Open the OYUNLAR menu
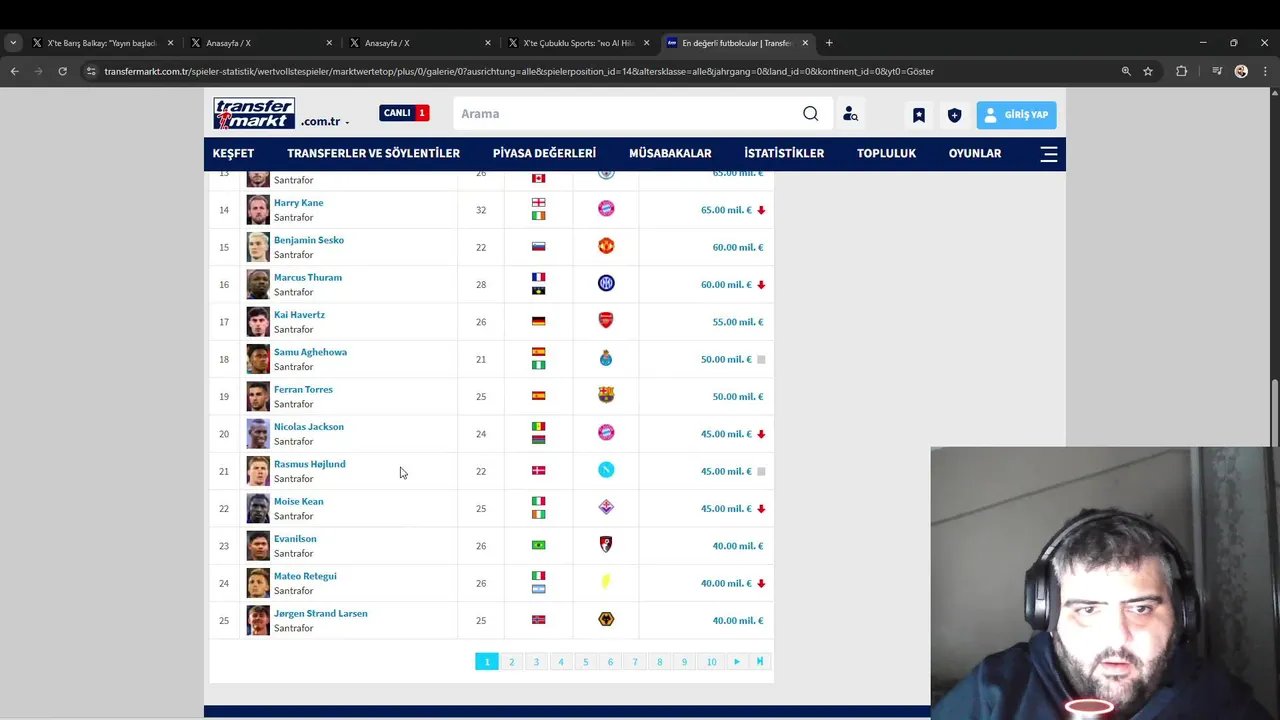 coord(975,153)
